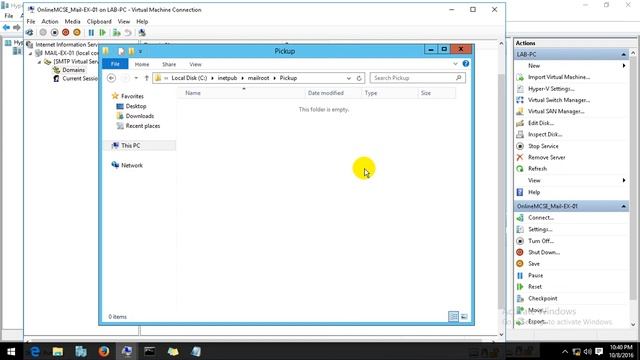Refresh the Pickup folder view

pyautogui.click(x=359, y=78)
